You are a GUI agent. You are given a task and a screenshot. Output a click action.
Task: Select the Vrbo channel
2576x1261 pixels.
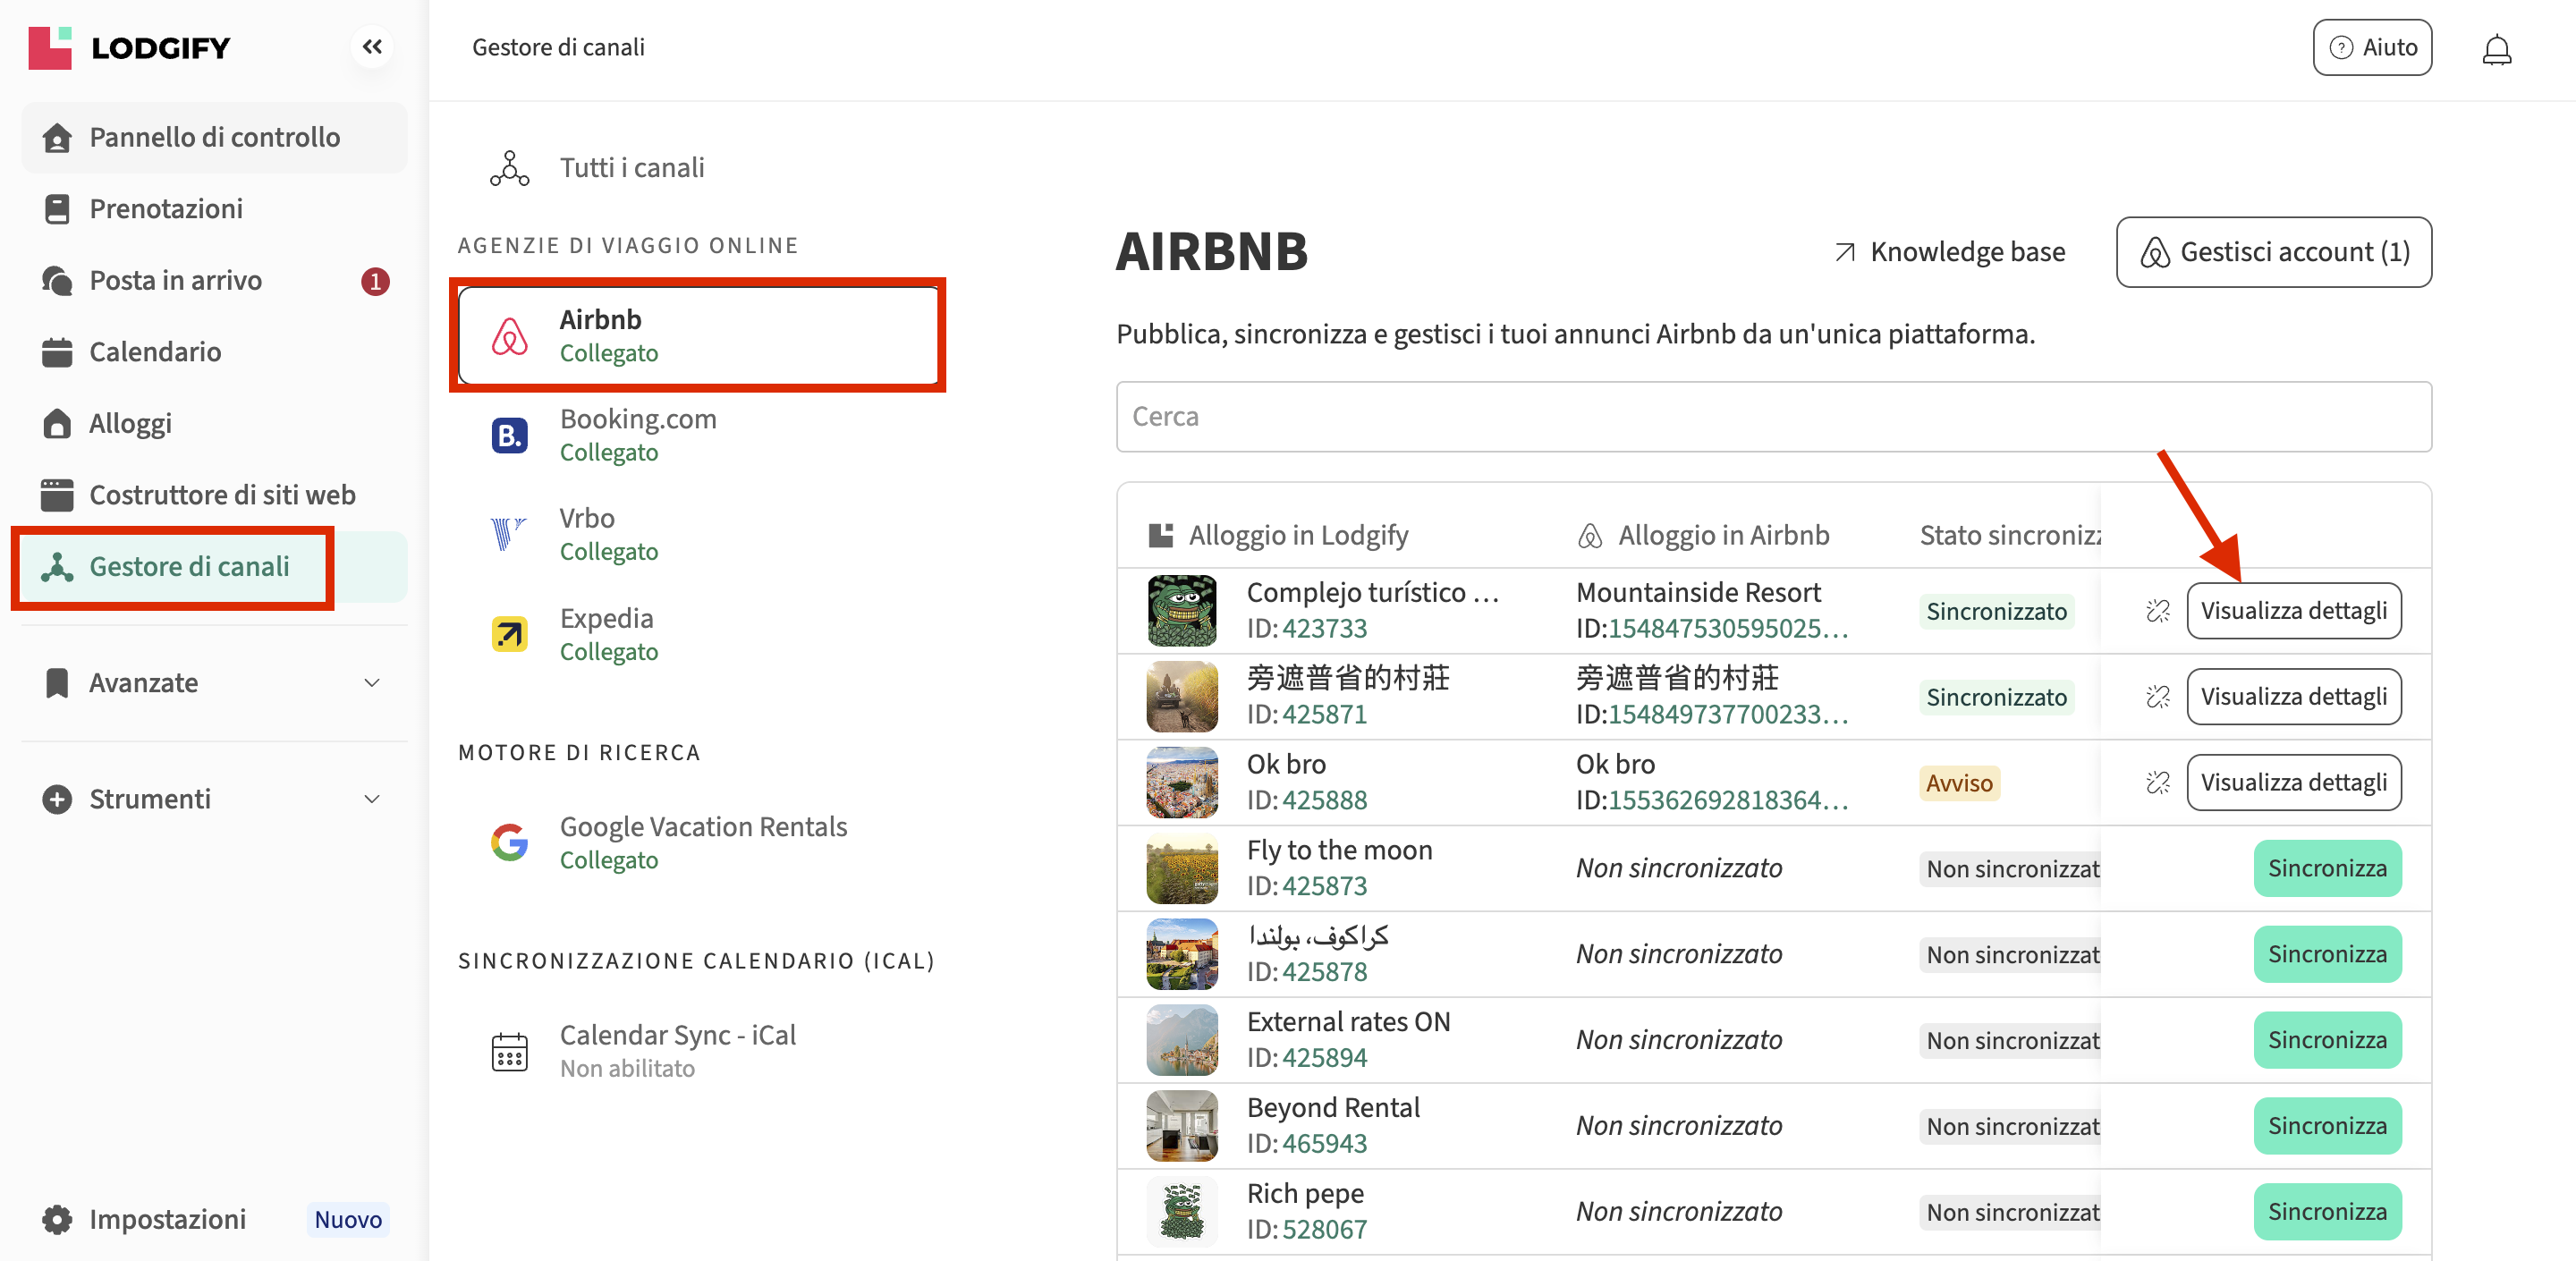pos(587,534)
